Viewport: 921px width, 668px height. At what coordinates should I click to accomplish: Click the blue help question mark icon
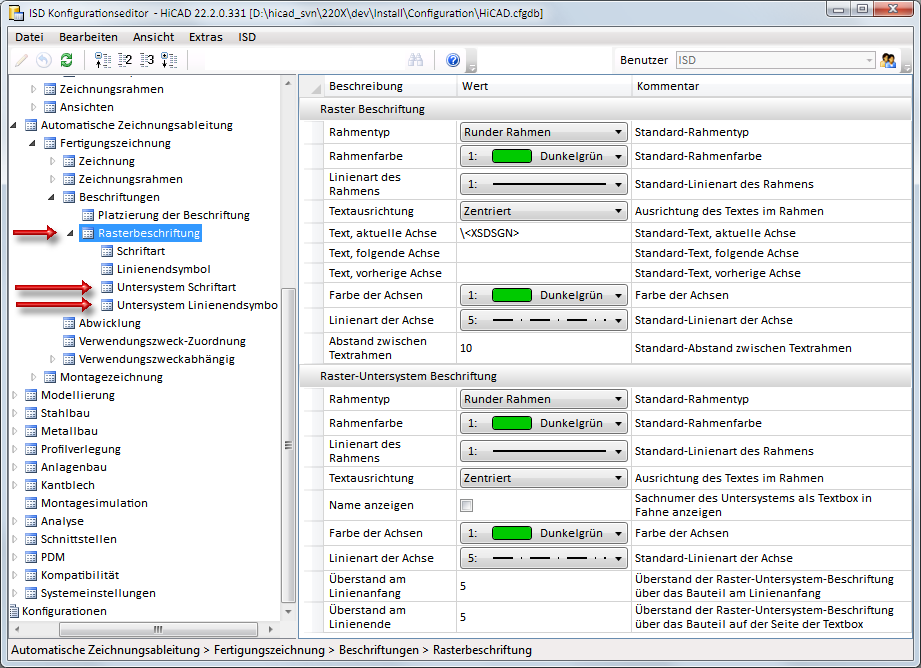coord(453,60)
